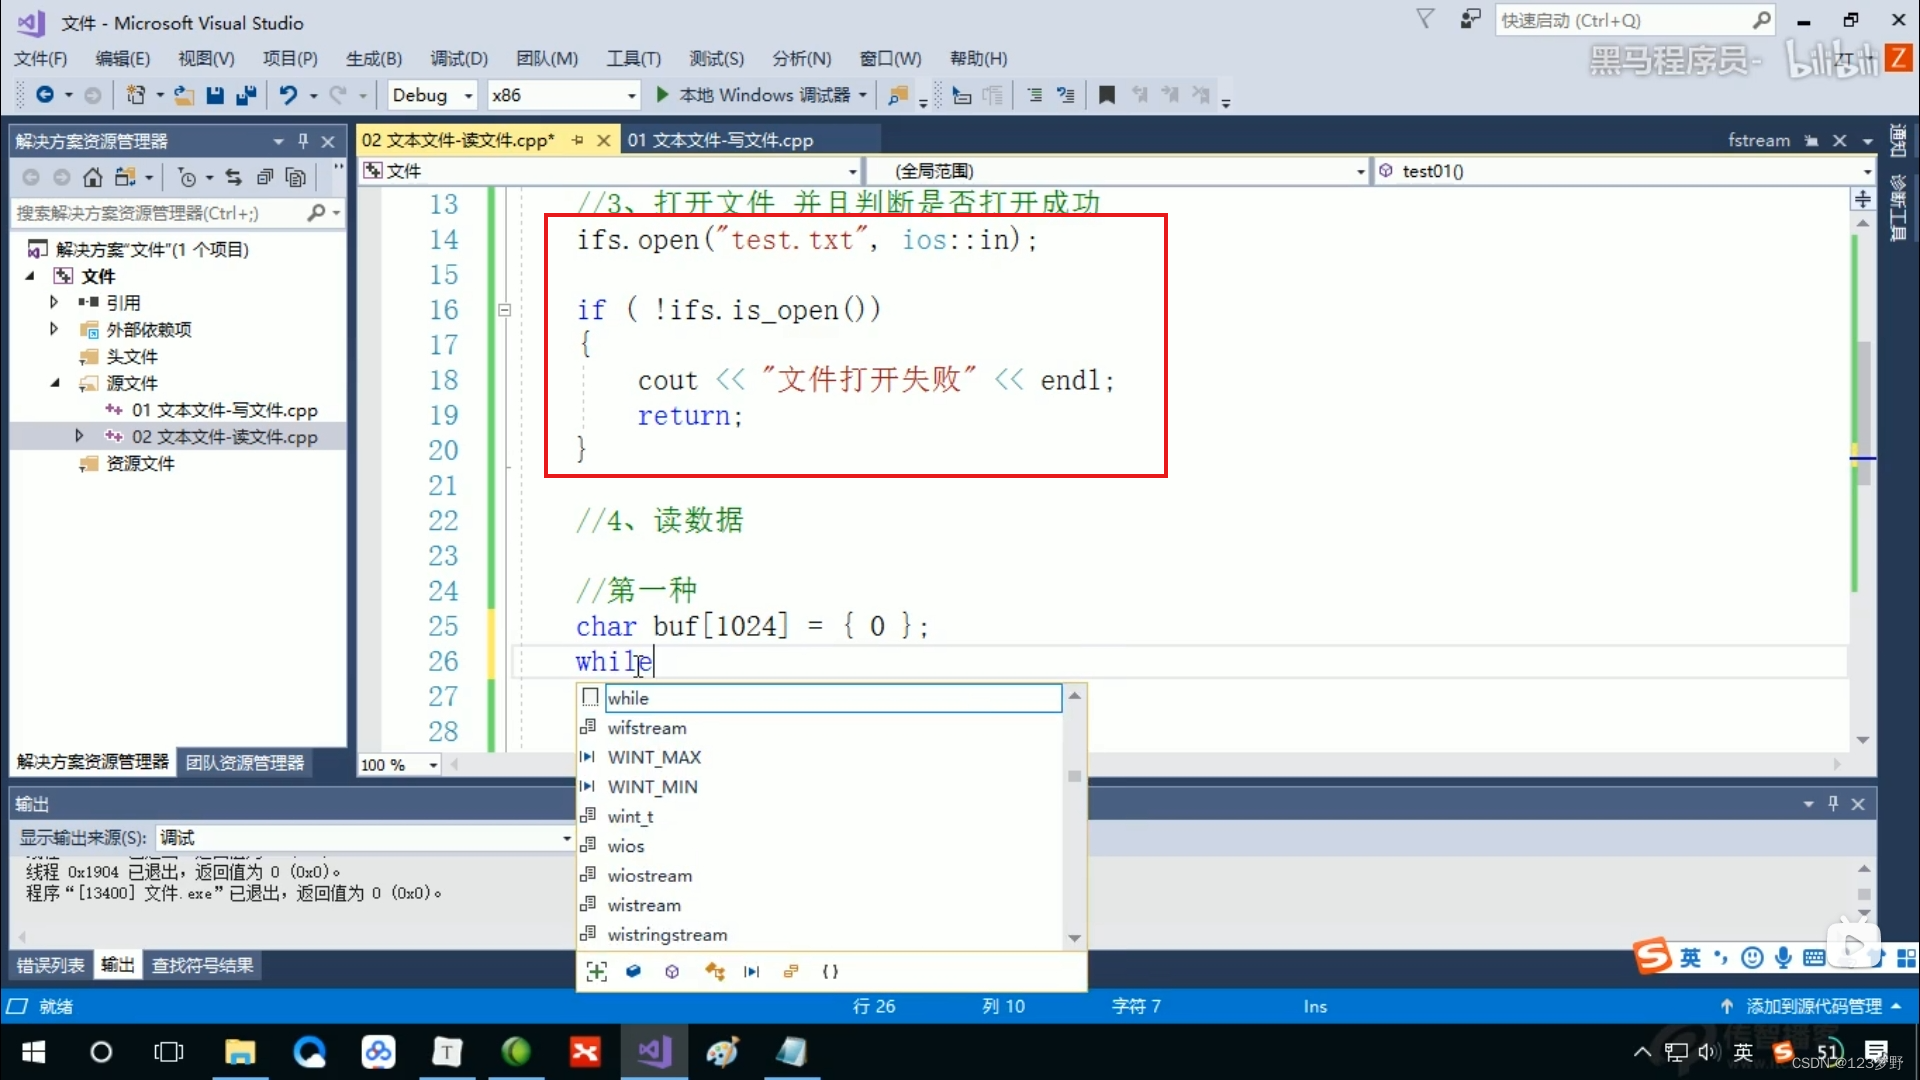
Task: Undo the last edit
Action: [x=288, y=95]
